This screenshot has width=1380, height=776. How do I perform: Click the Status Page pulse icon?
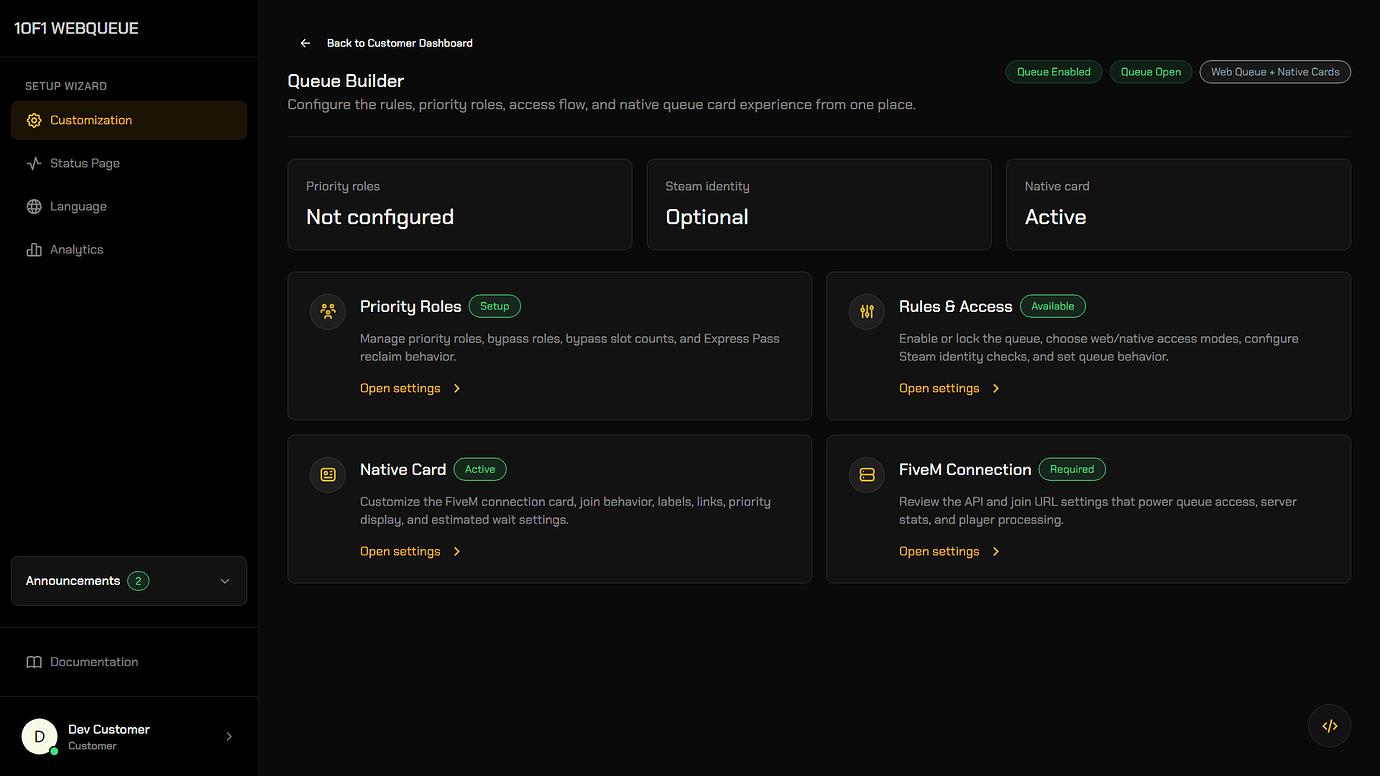(x=34, y=163)
